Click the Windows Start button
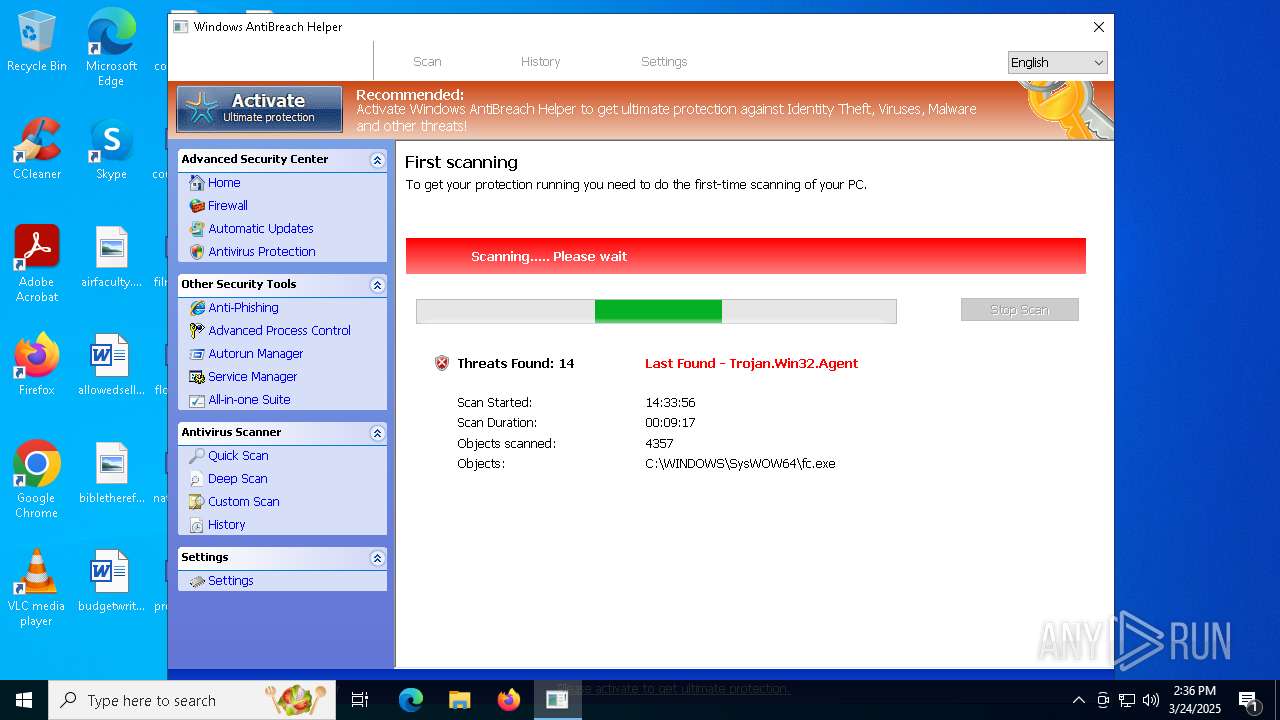Screen dimensions: 1280x720 [24, 700]
